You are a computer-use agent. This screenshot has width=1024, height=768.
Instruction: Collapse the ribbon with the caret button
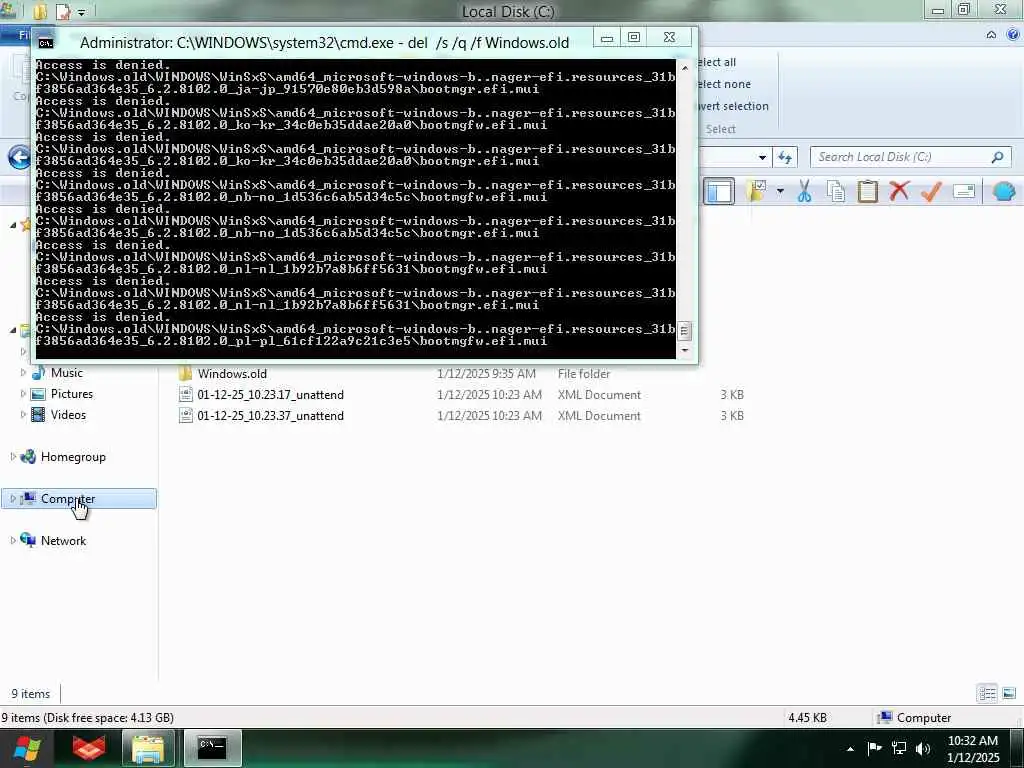(991, 35)
